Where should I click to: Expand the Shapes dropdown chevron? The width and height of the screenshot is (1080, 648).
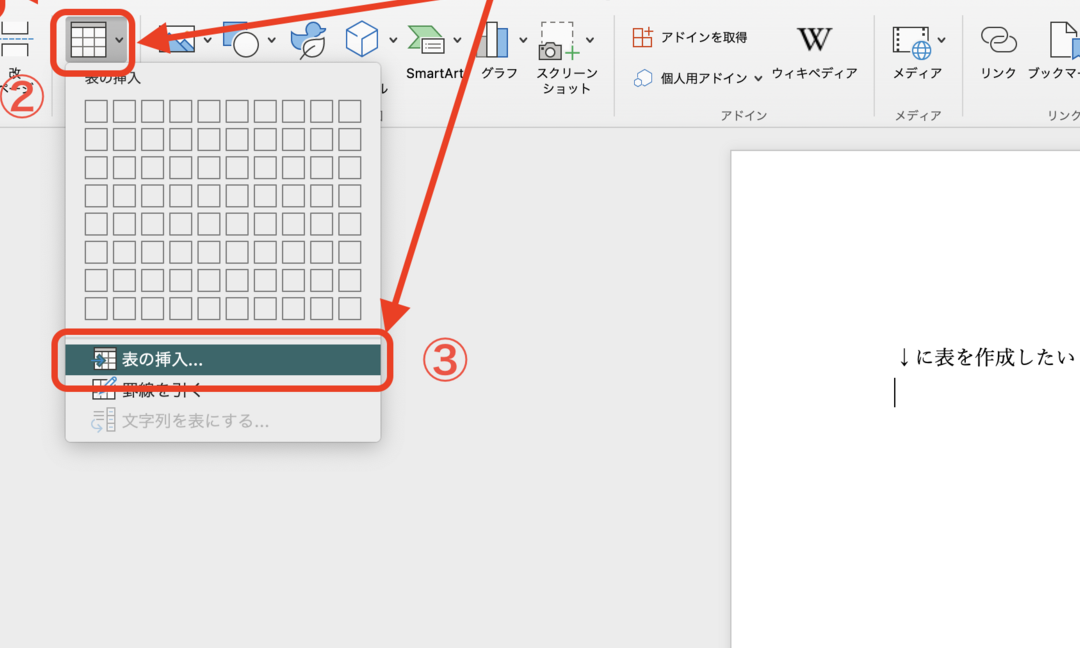(272, 38)
